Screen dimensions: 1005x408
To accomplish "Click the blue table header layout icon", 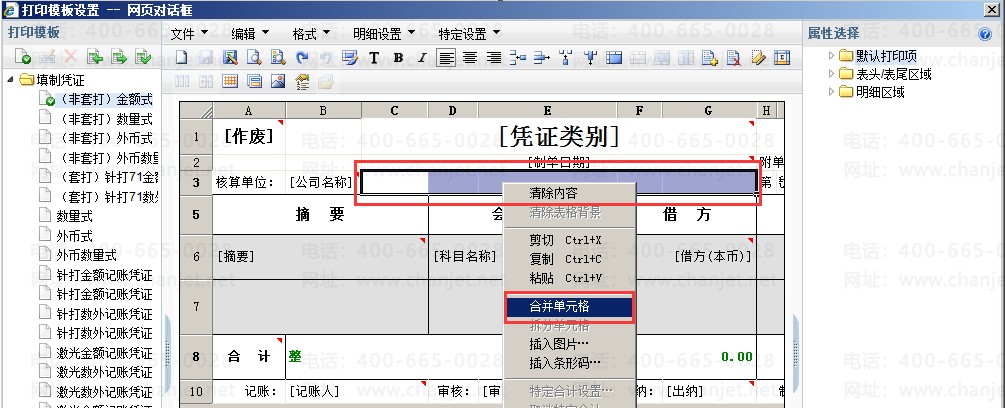I will (614, 58).
